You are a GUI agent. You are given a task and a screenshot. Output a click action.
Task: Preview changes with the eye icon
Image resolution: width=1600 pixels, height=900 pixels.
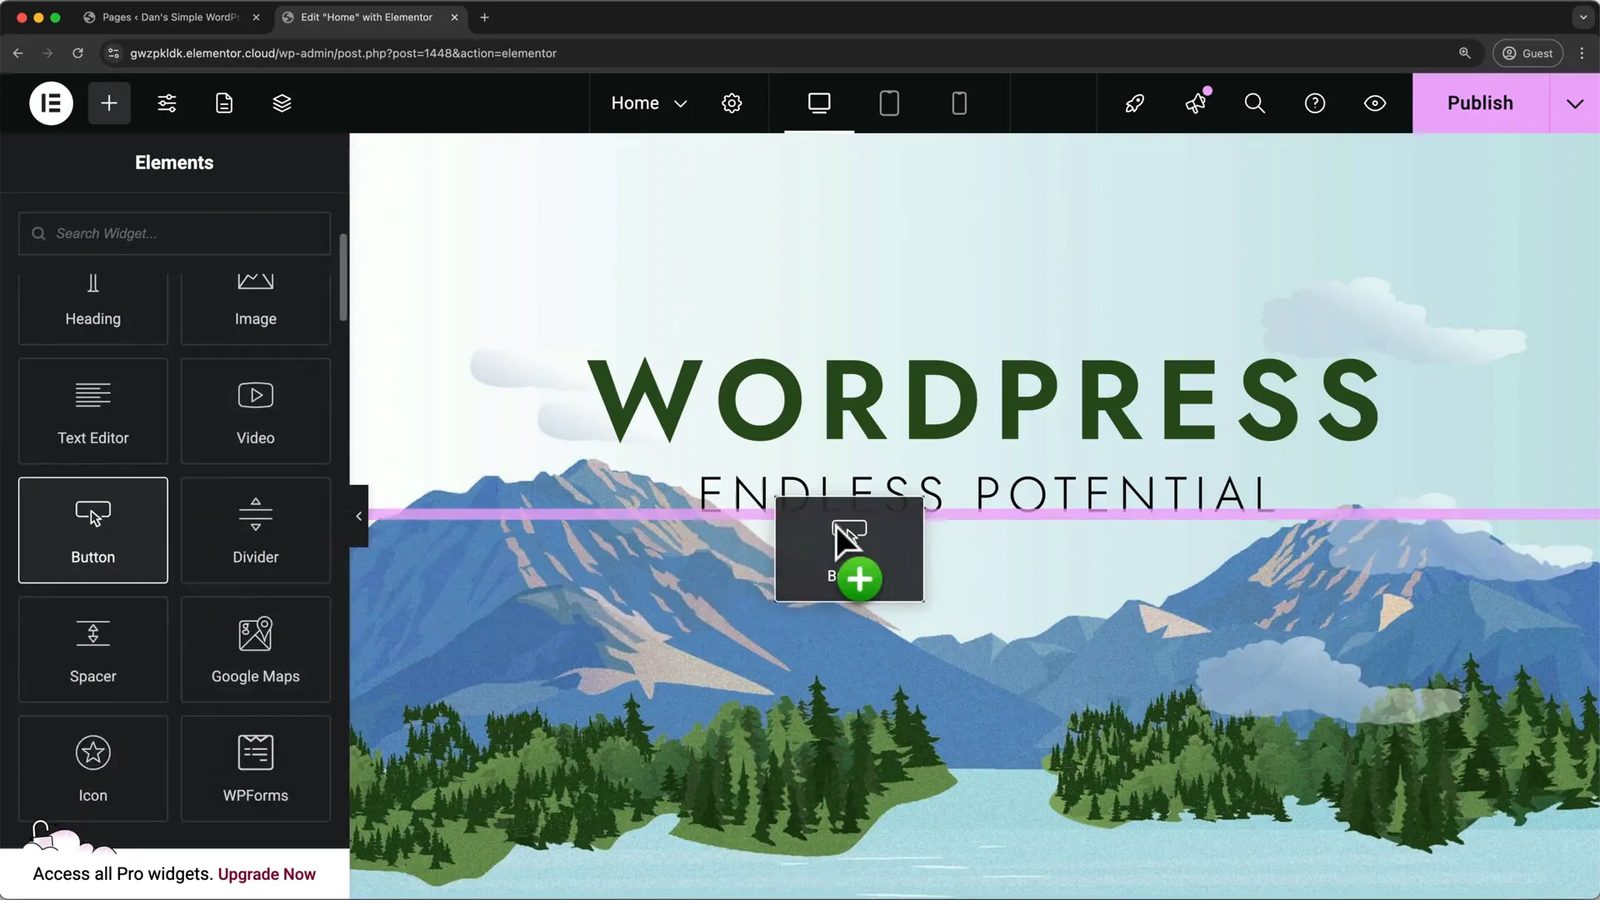[1375, 103]
